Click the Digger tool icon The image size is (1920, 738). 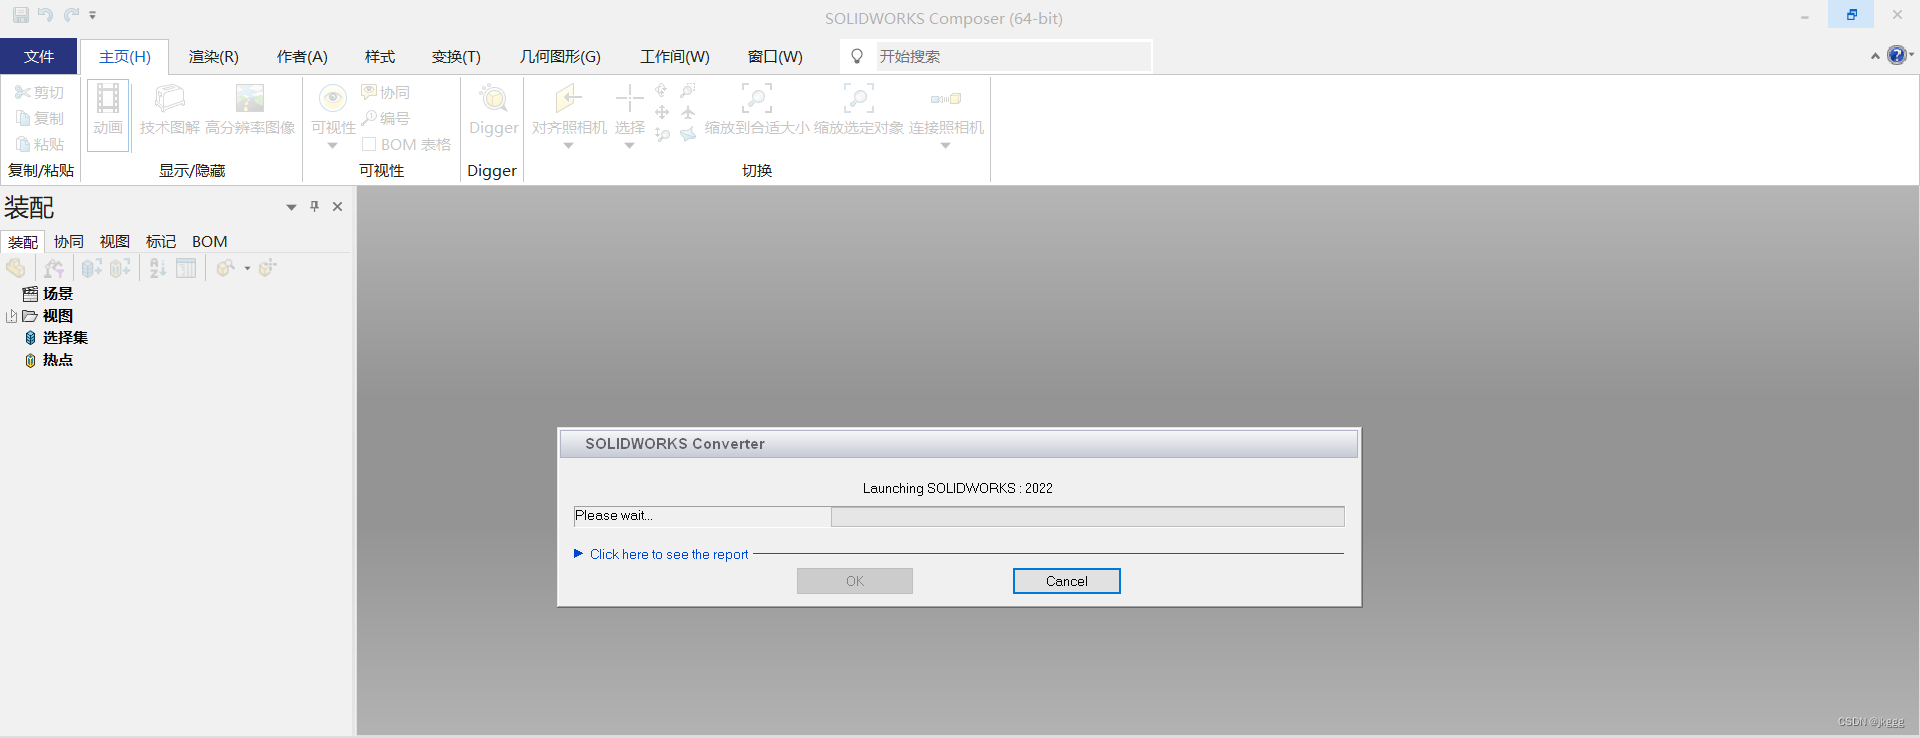coord(494,98)
